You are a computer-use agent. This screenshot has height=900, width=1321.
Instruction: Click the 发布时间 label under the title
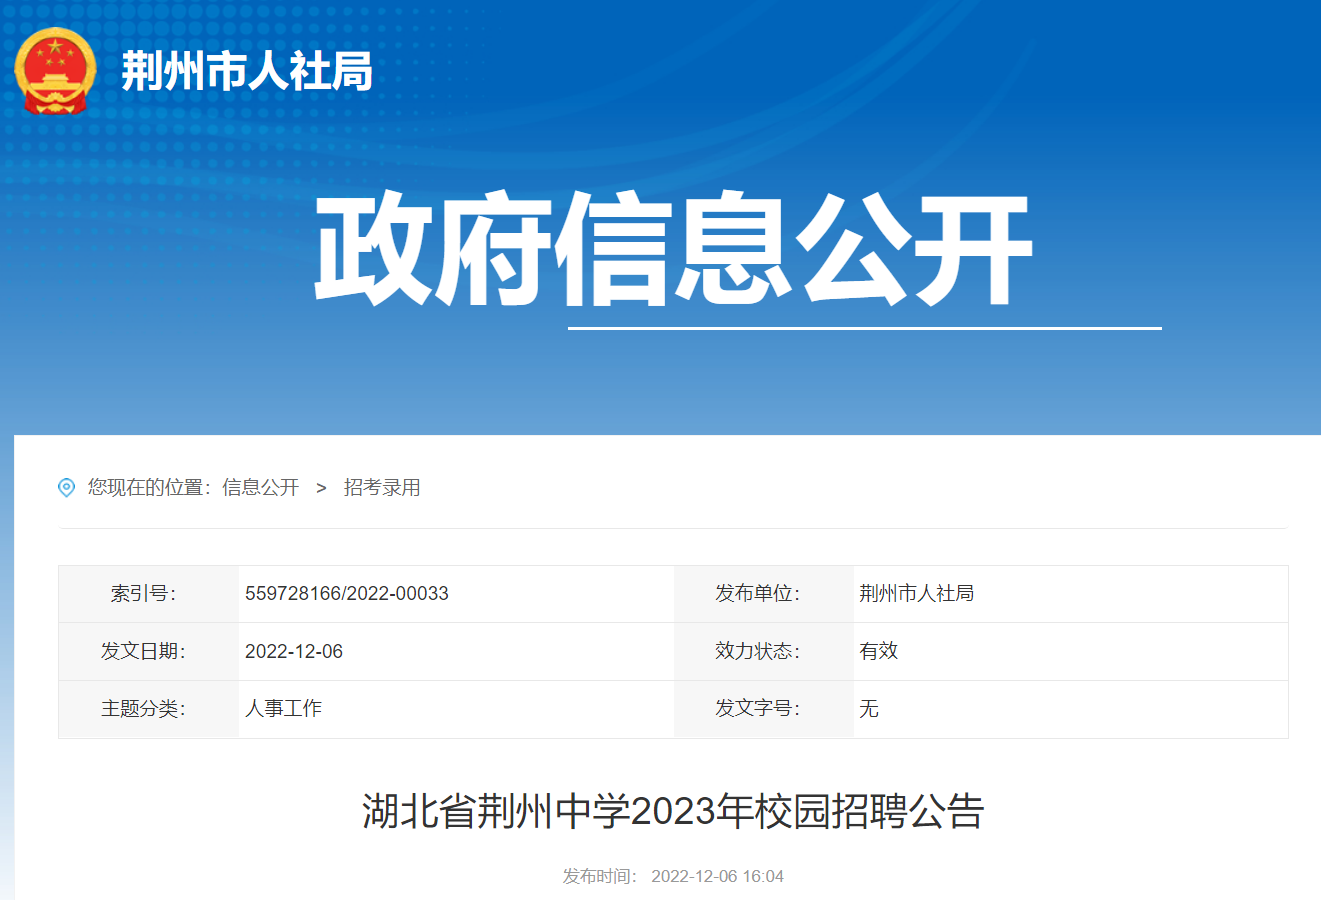click(600, 877)
